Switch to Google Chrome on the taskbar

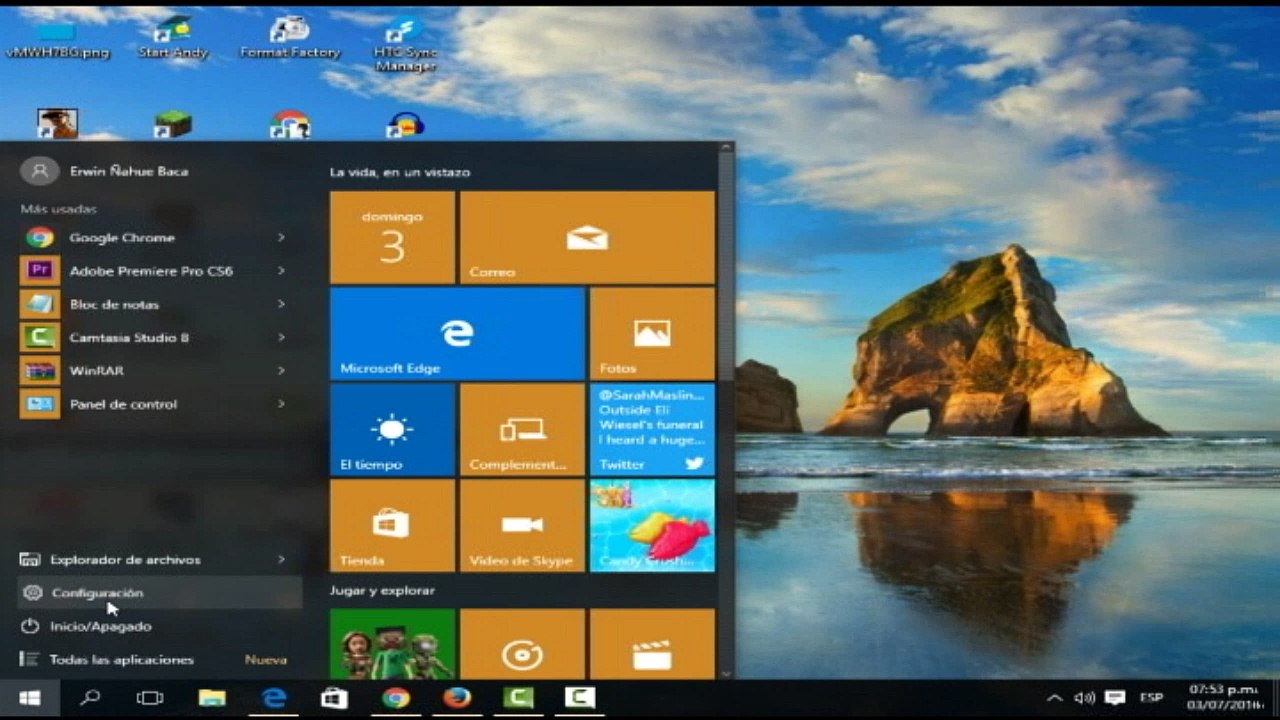(396, 698)
